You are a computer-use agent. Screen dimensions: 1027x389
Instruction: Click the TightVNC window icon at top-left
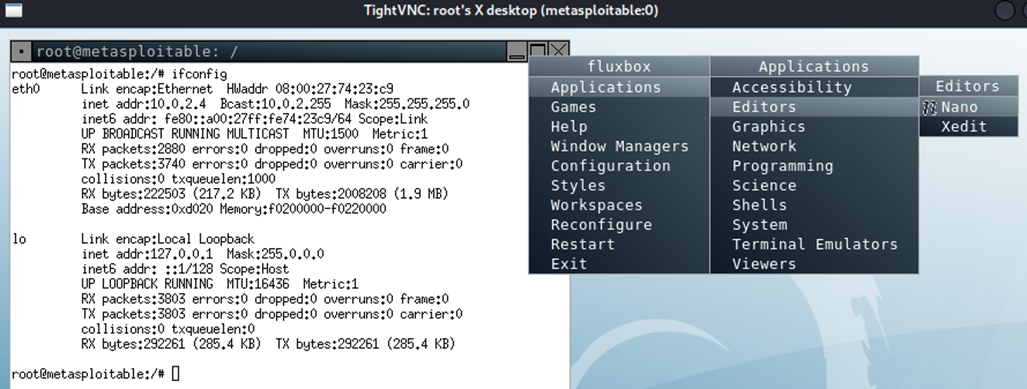[13, 10]
